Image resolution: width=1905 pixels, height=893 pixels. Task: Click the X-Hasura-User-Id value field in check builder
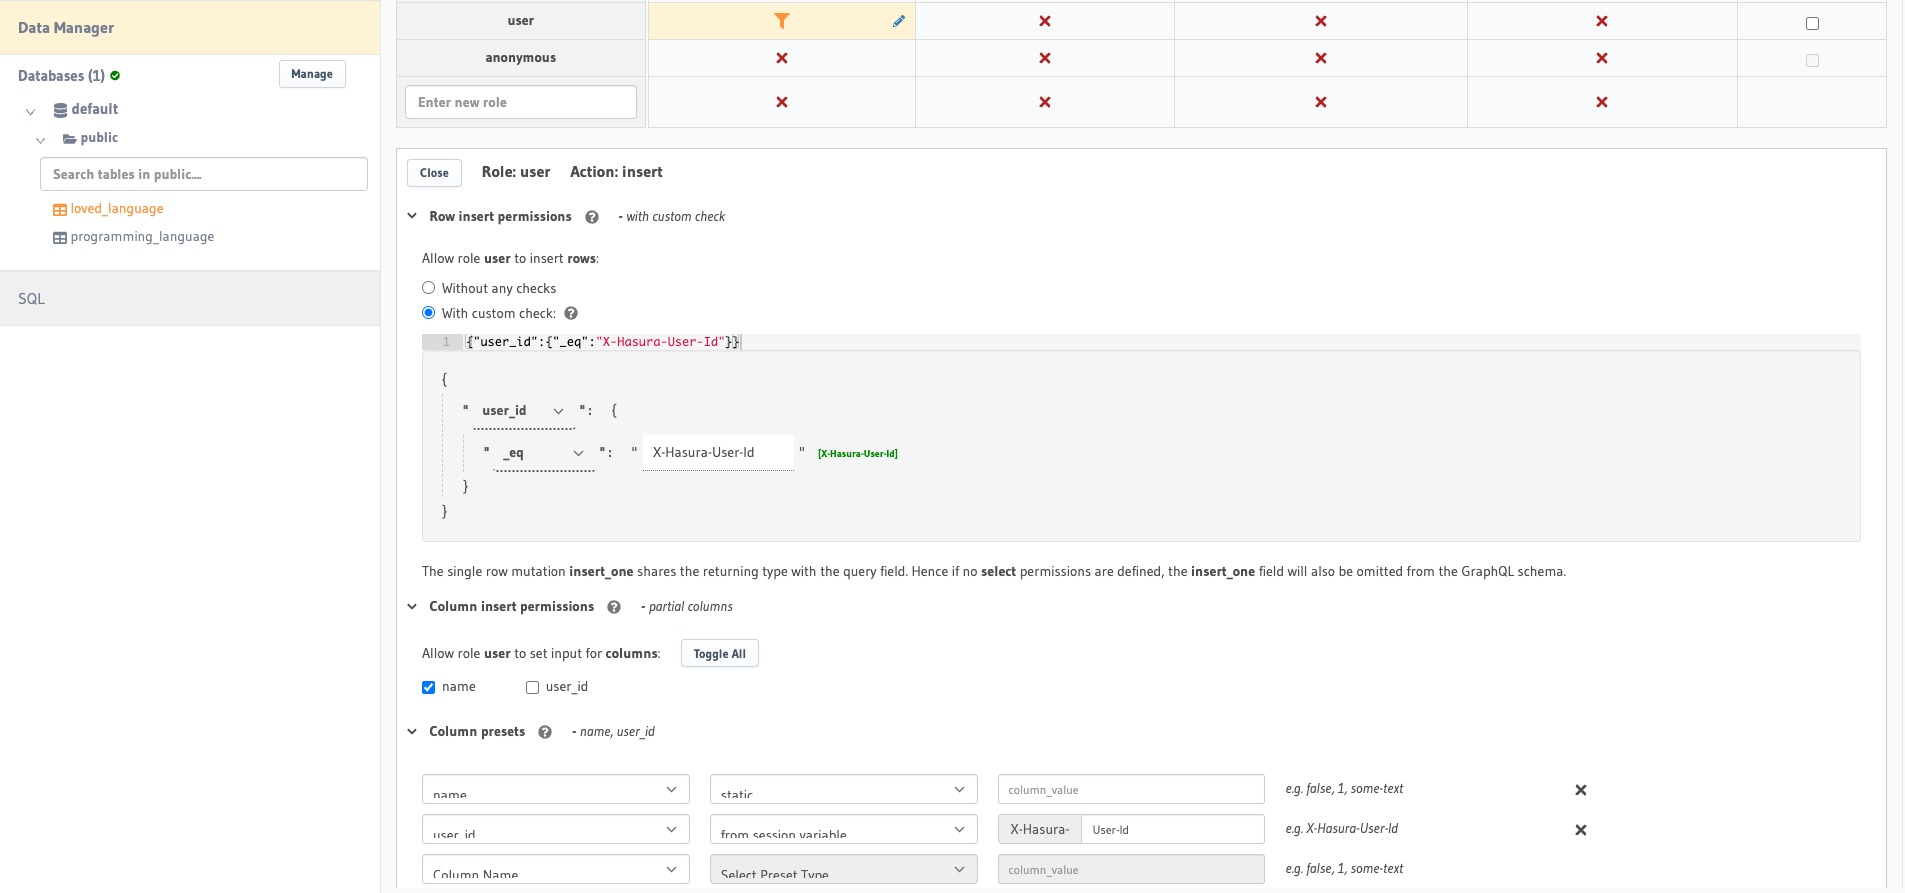[718, 453]
